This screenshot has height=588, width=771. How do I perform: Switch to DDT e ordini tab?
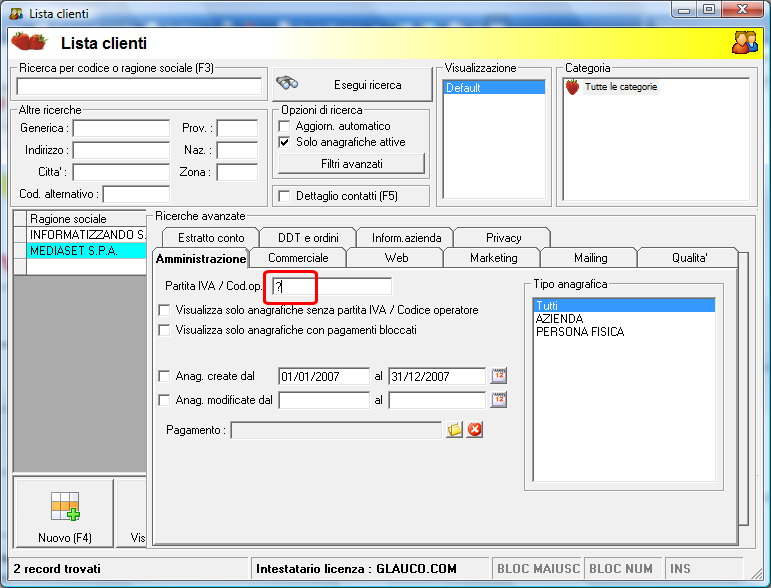308,238
